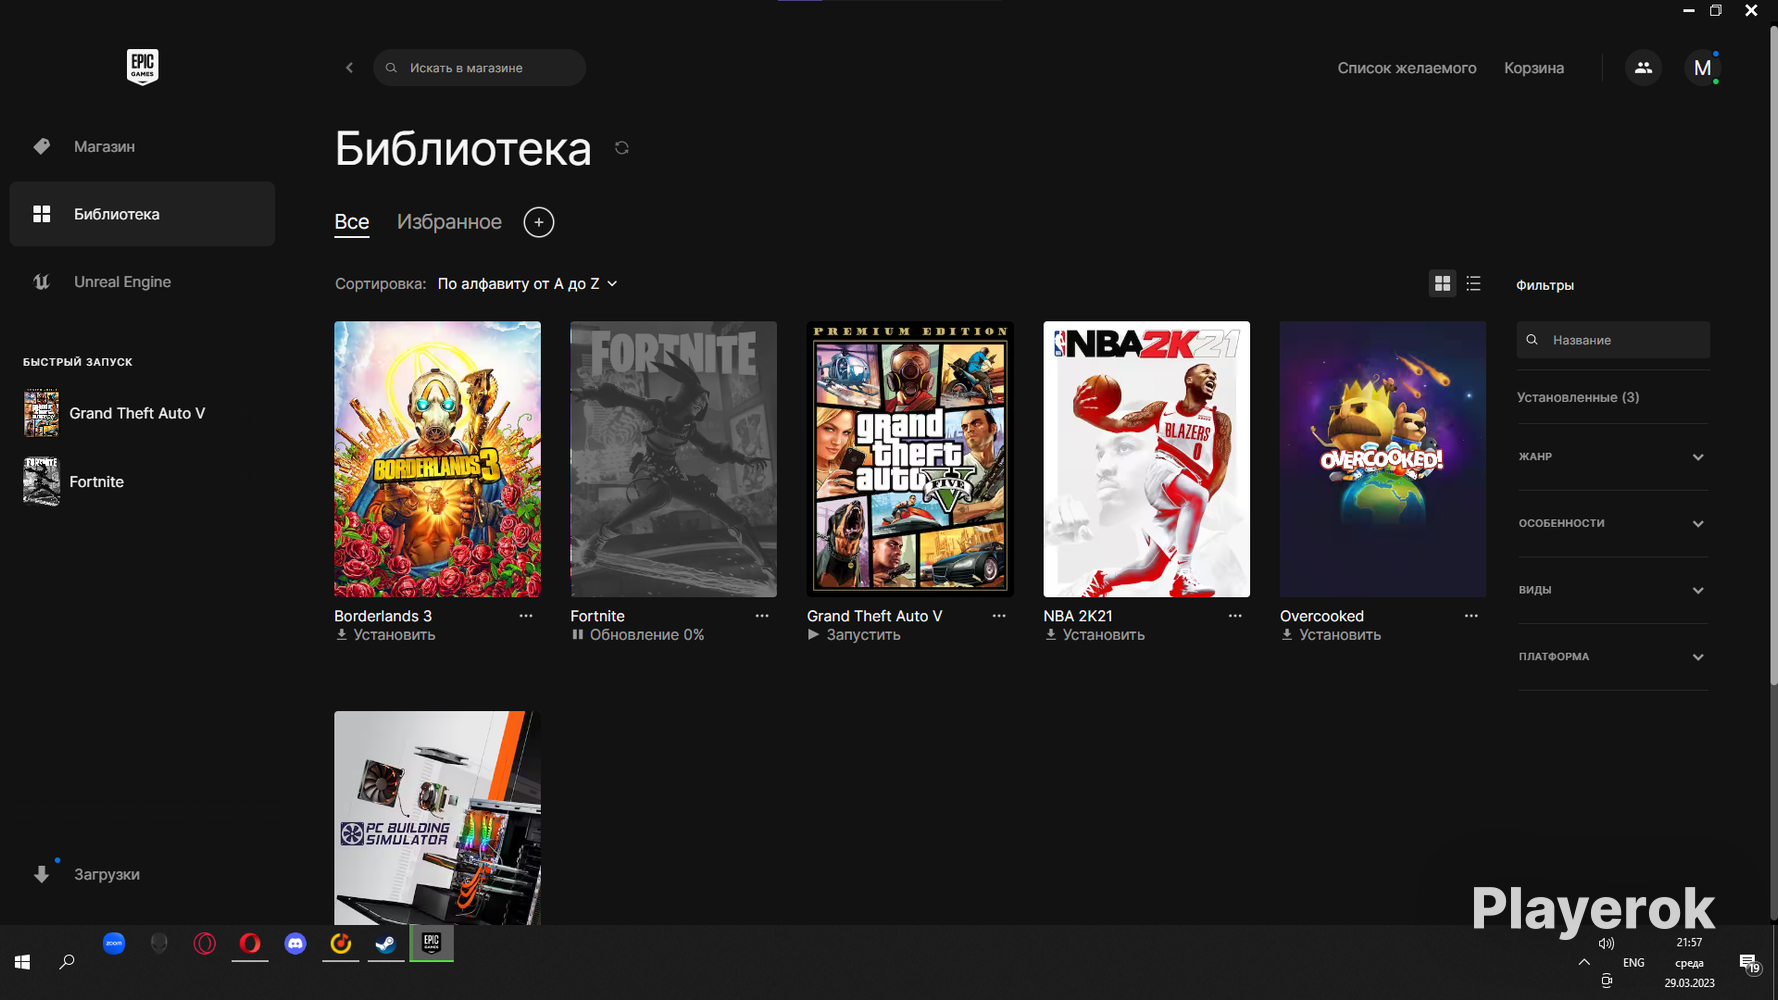Expand the Platform (ПЛАТФОРМА) filter
The width and height of the screenshot is (1778, 1000).
coord(1612,657)
